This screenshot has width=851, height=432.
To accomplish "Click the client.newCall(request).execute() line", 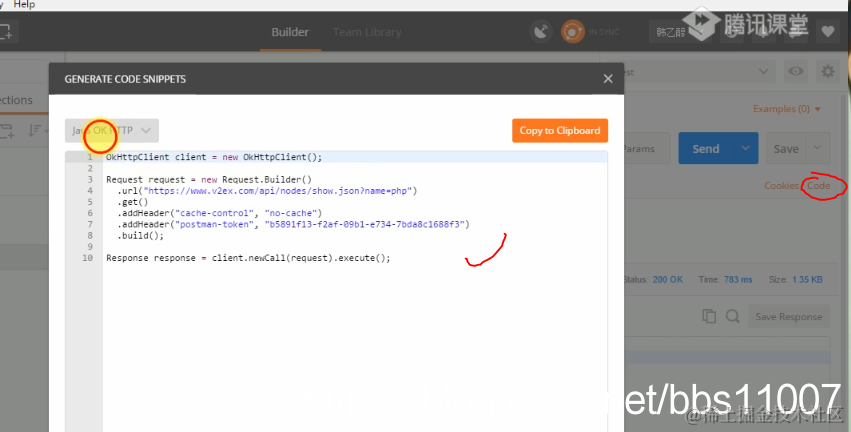I will (248, 258).
